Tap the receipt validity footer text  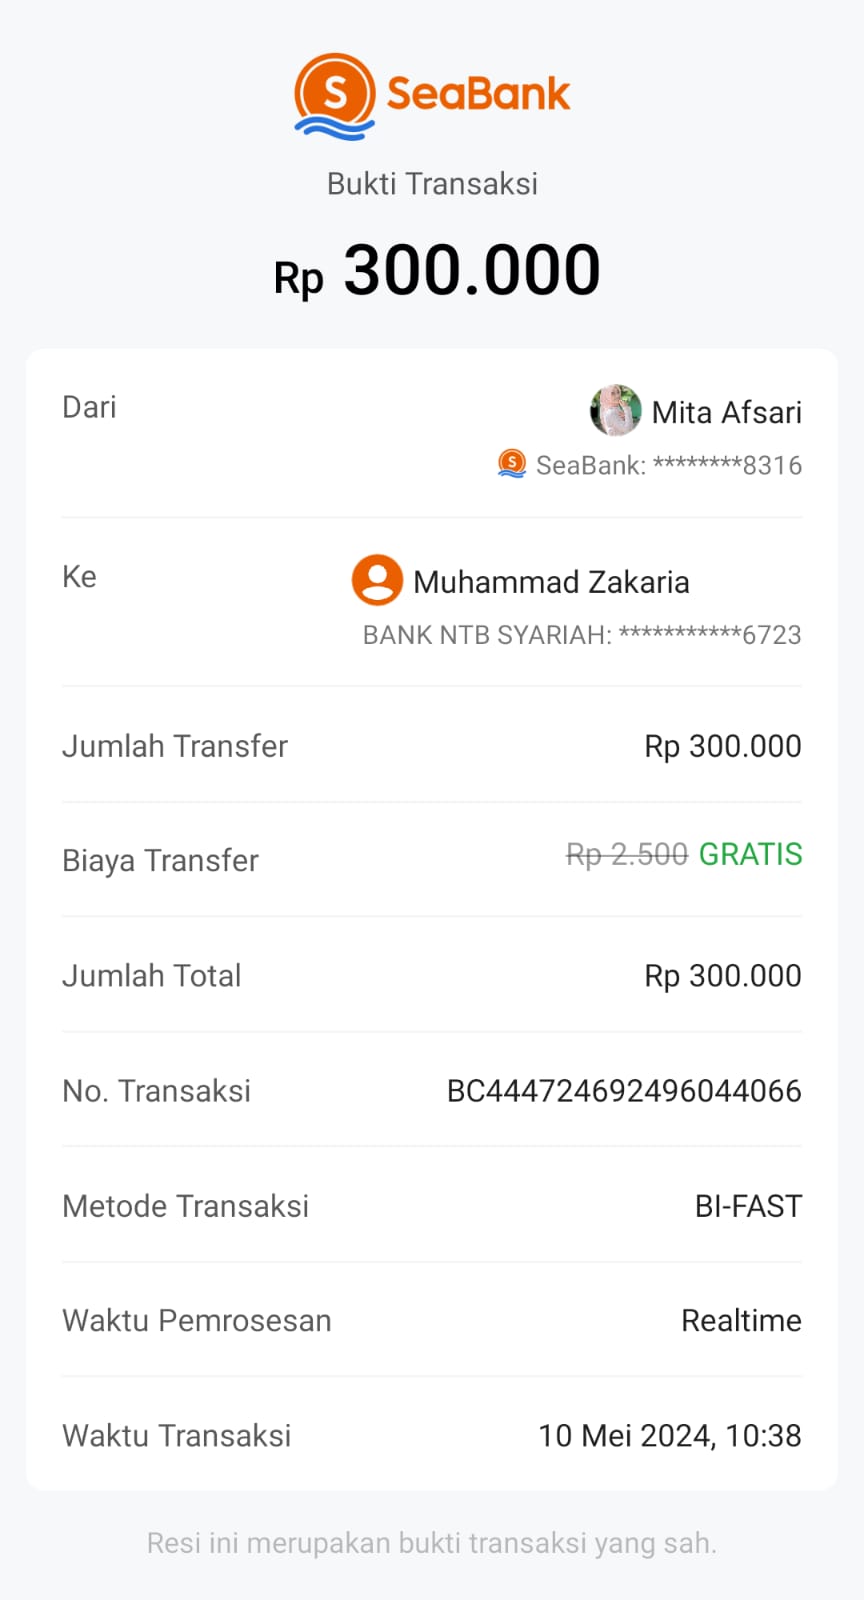point(432,1543)
